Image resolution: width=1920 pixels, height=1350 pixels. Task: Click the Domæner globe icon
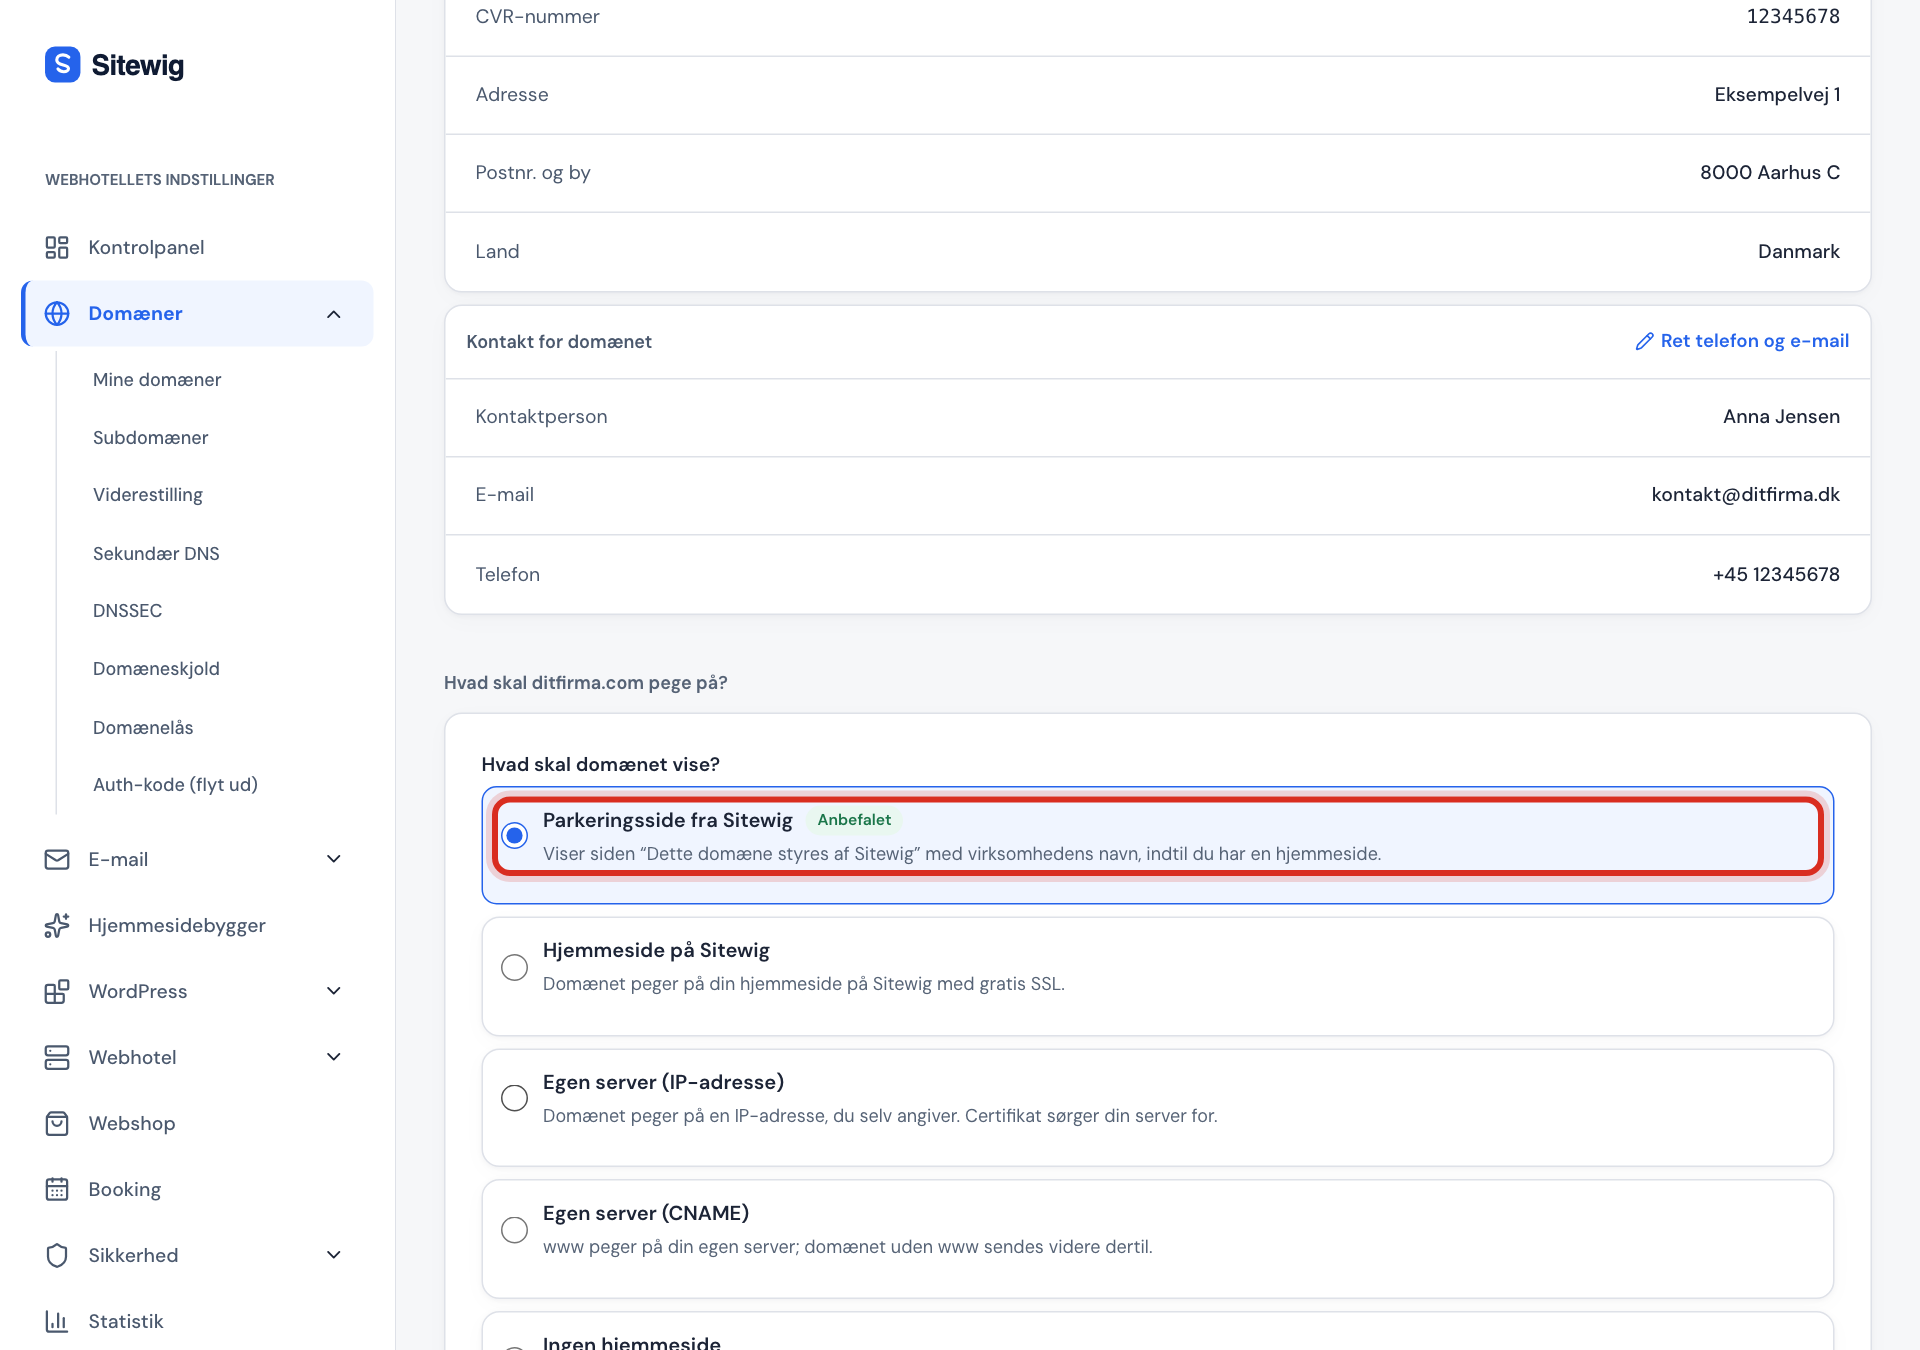57,313
